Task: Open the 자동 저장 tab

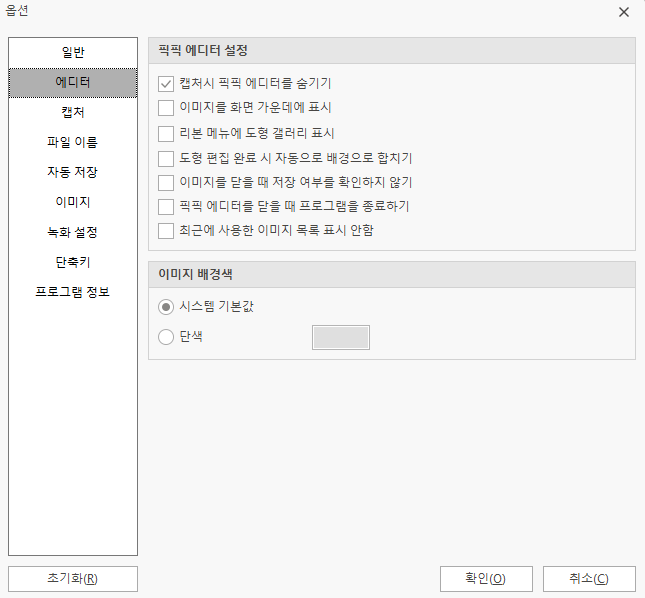Action: 73,172
